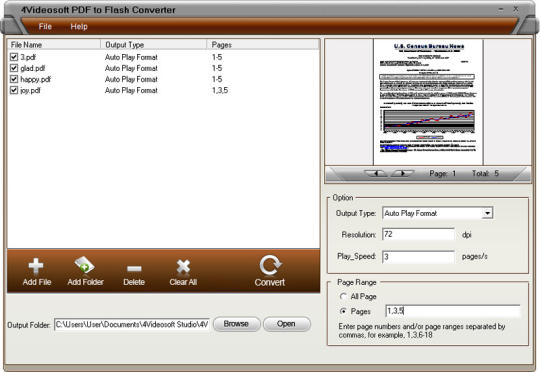Click Auto Play Format cell for 3.pdf
The image size is (540, 372).
tap(131, 57)
